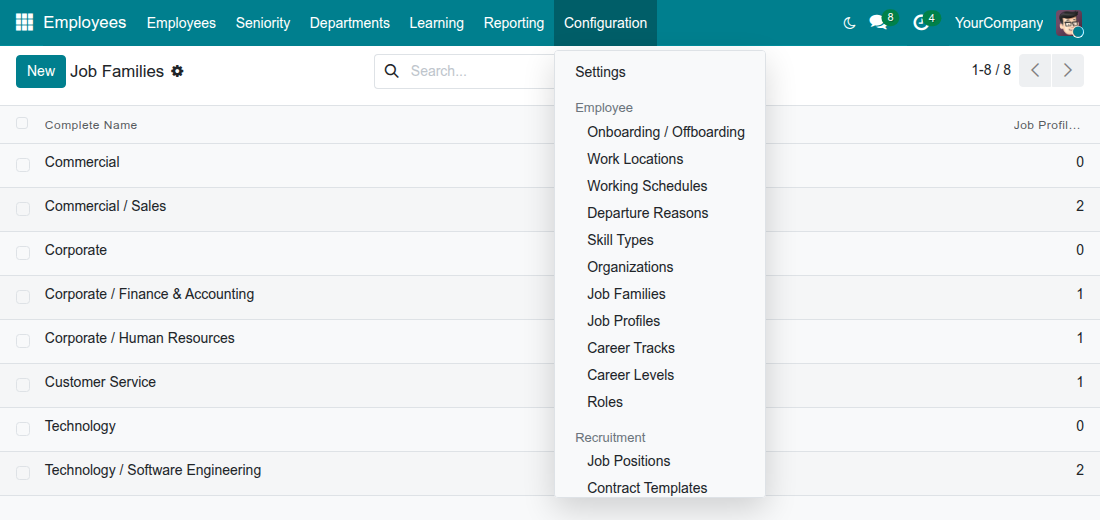Open the user avatar menu
The image size is (1100, 520).
(x=1069, y=23)
